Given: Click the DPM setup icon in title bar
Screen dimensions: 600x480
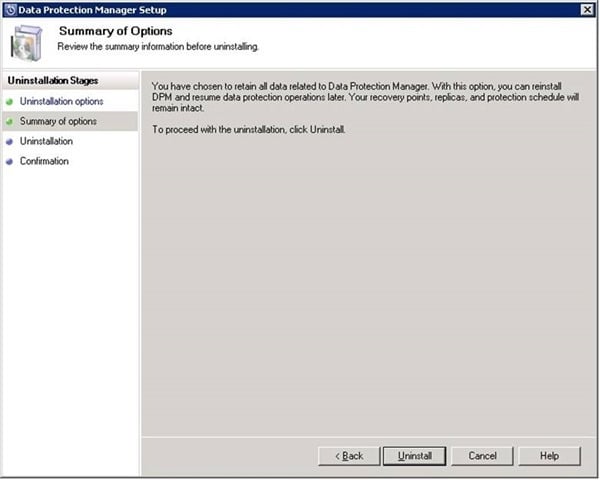Looking at the screenshot, I should (x=10, y=10).
